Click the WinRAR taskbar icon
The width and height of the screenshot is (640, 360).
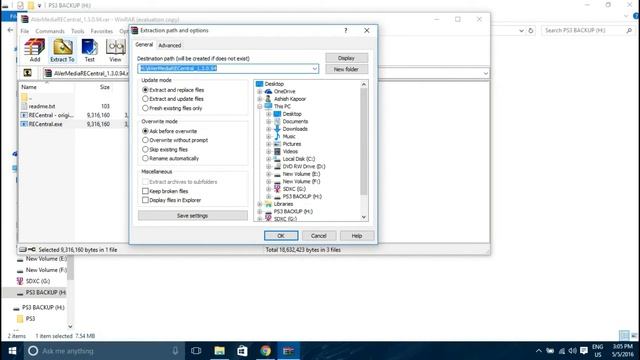[289, 351]
